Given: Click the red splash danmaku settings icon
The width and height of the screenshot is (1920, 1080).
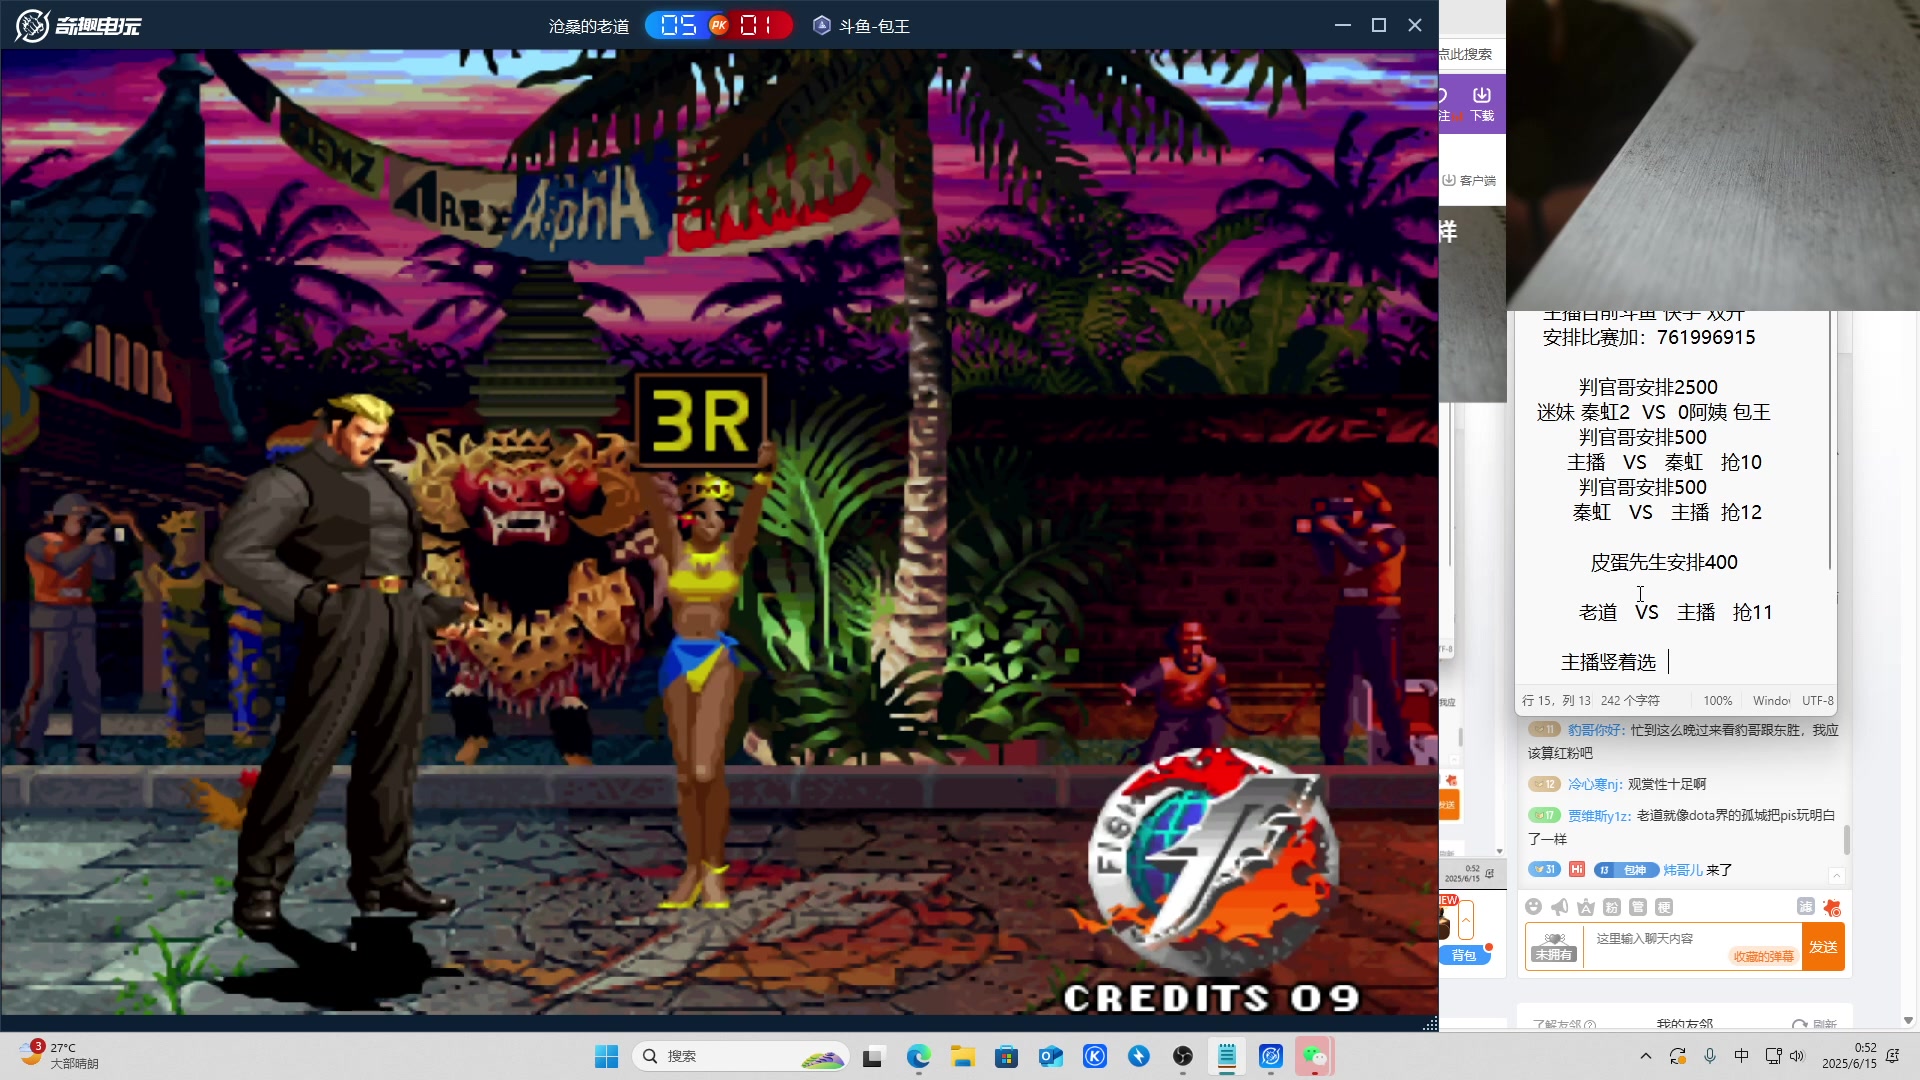Looking at the screenshot, I should (1831, 907).
